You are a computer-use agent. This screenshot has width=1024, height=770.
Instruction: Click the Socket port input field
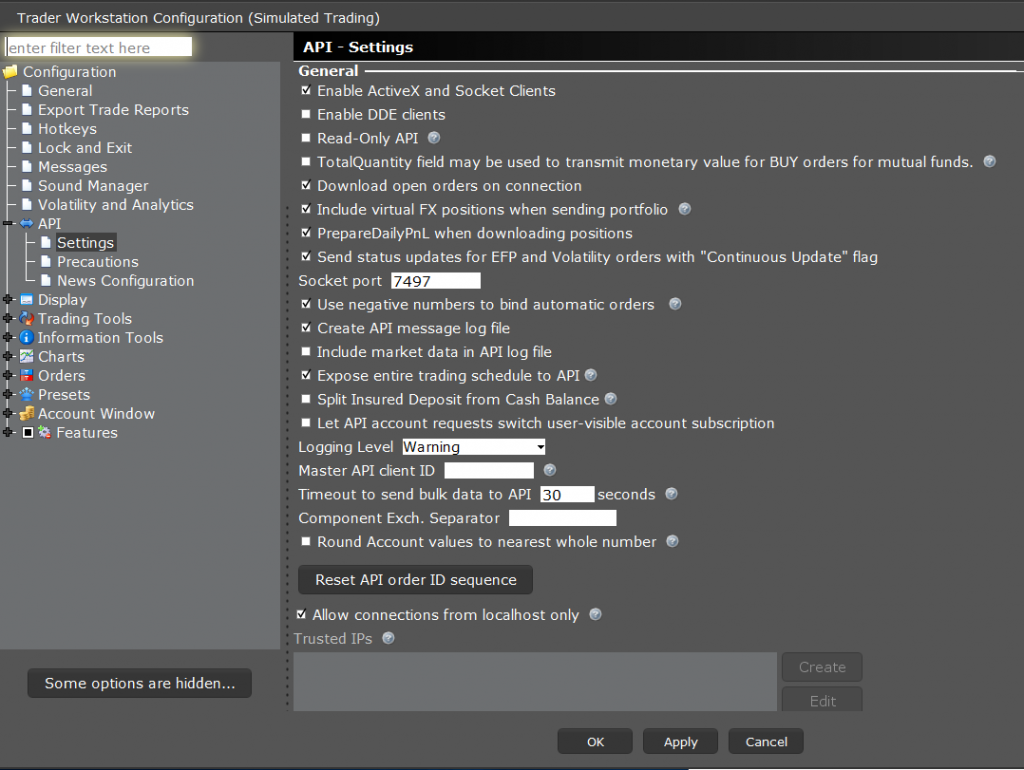[x=436, y=281]
